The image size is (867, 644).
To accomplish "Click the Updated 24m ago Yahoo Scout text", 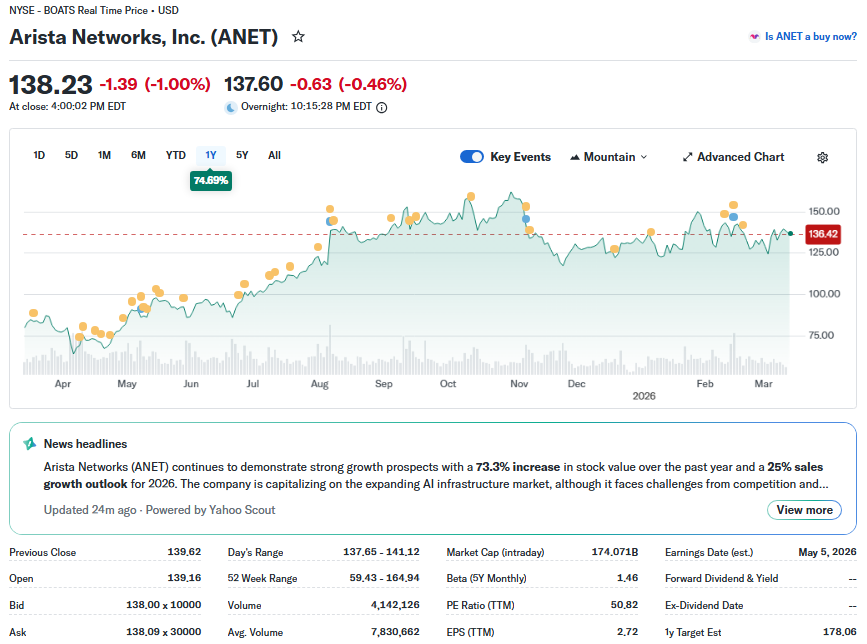I will click(159, 510).
